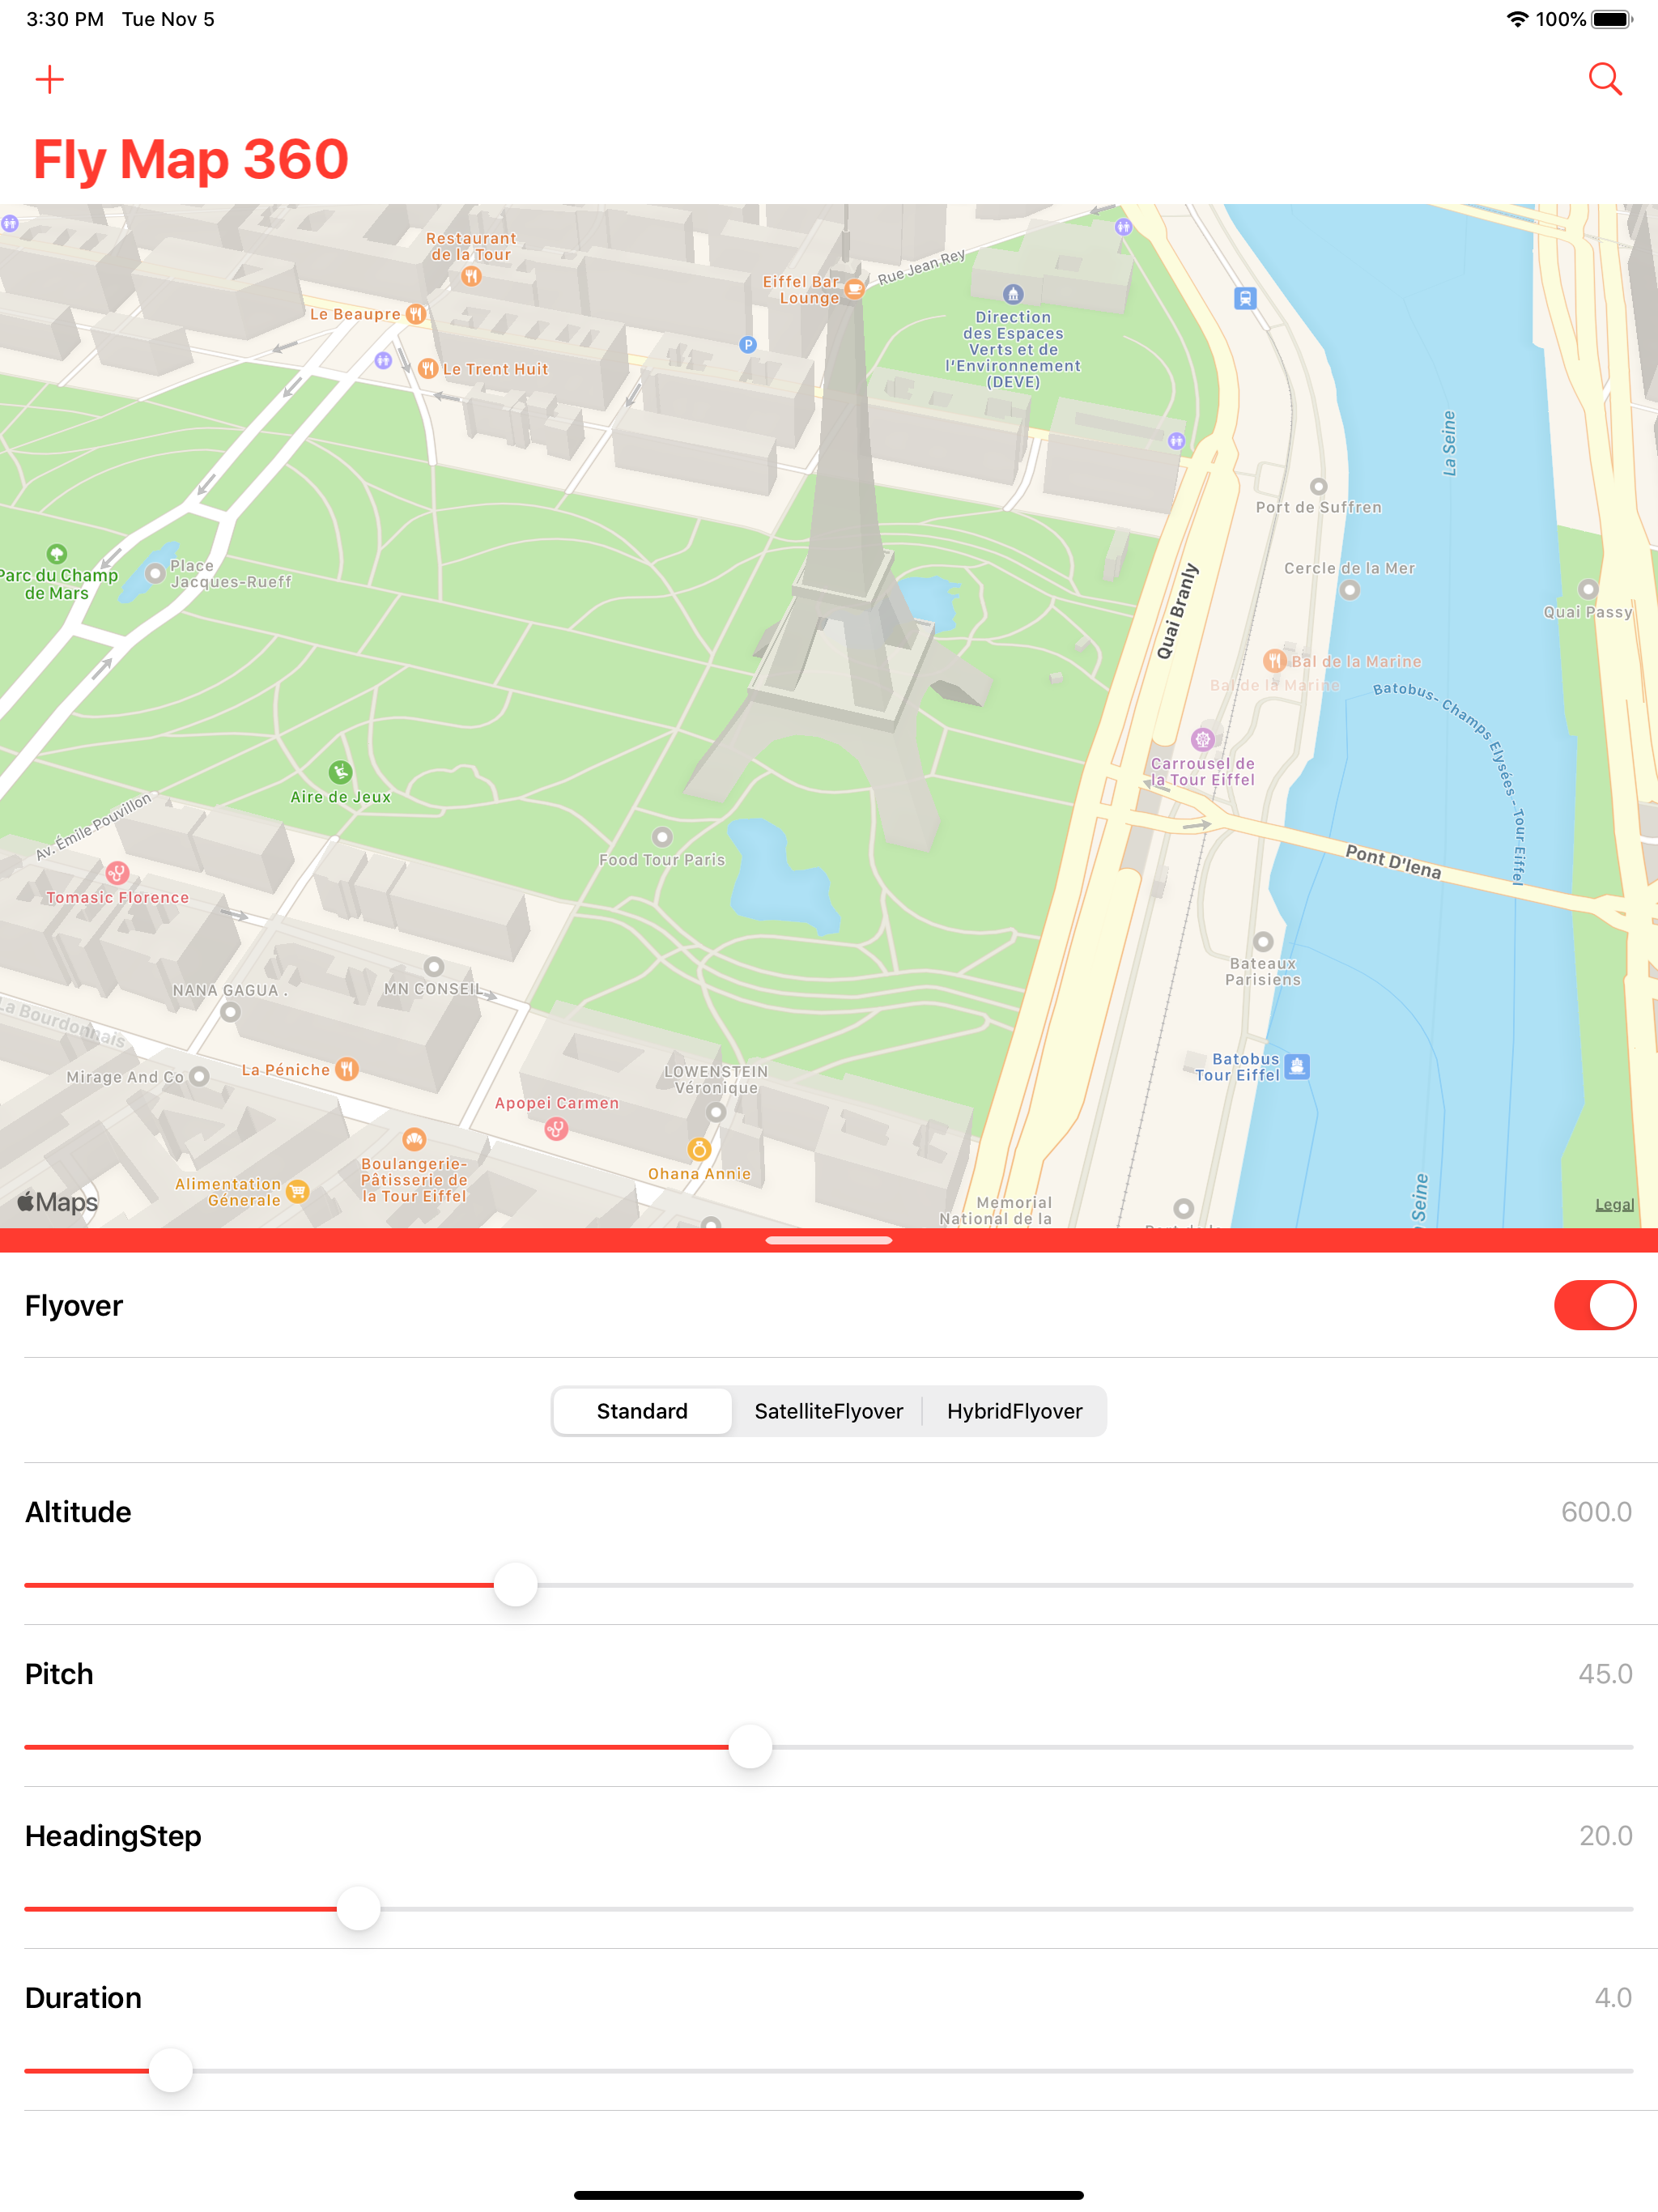Tap the Alimentation Génerale grocery pin
Image resolution: width=1658 pixels, height=2212 pixels.
coord(297,1191)
